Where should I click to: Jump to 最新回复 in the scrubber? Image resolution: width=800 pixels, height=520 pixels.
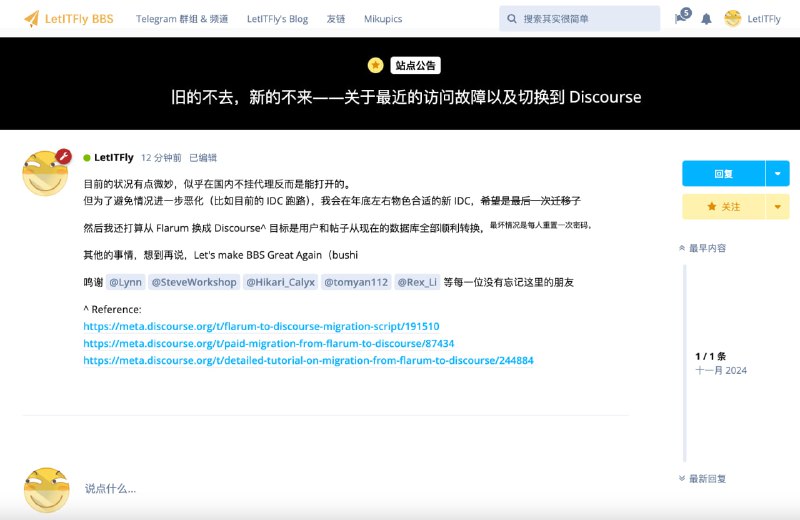[703, 479]
